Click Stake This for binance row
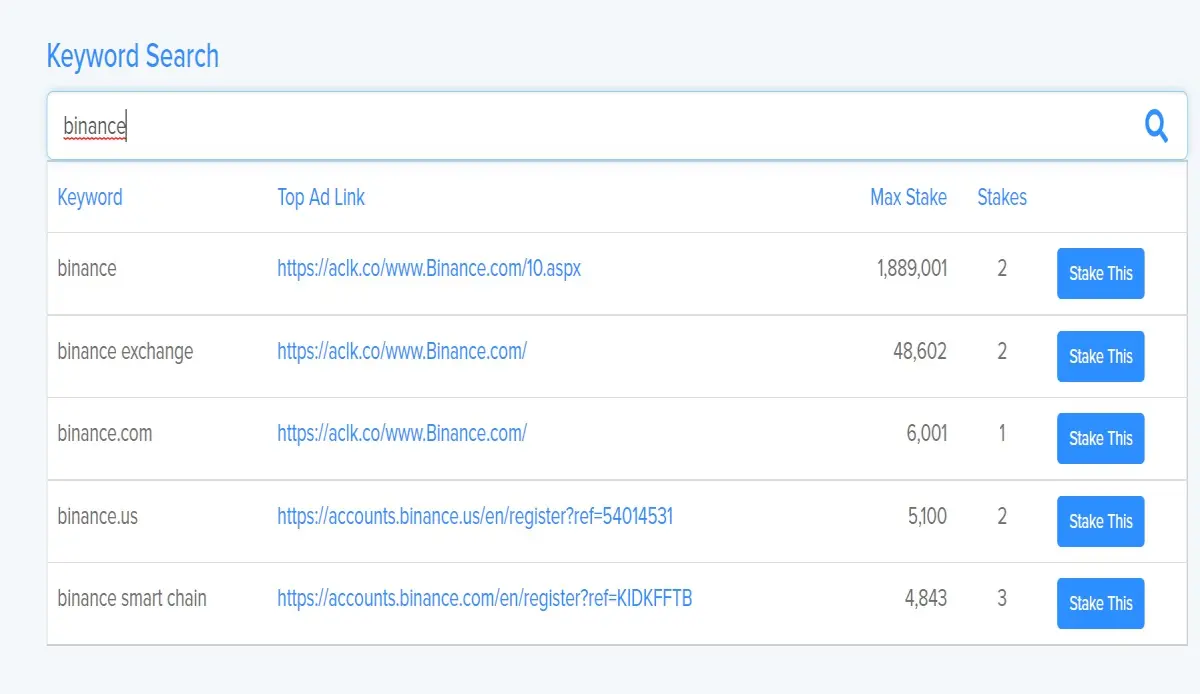Viewport: 1200px width, 694px height. pyautogui.click(x=1100, y=273)
